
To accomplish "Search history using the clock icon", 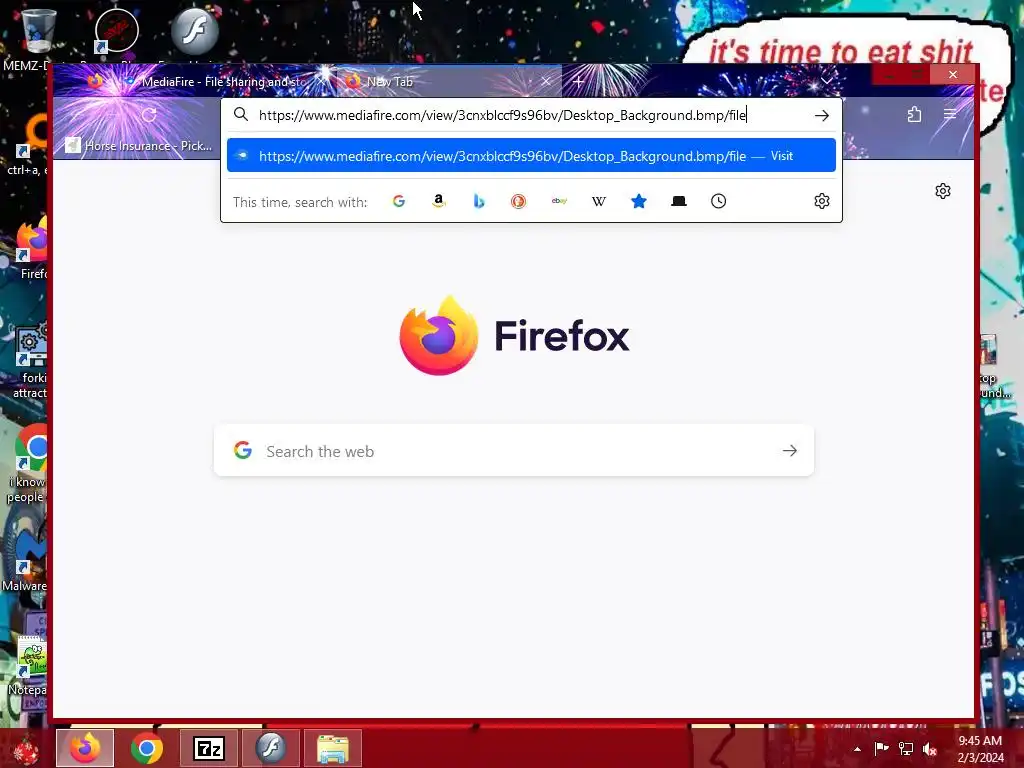I will click(718, 201).
